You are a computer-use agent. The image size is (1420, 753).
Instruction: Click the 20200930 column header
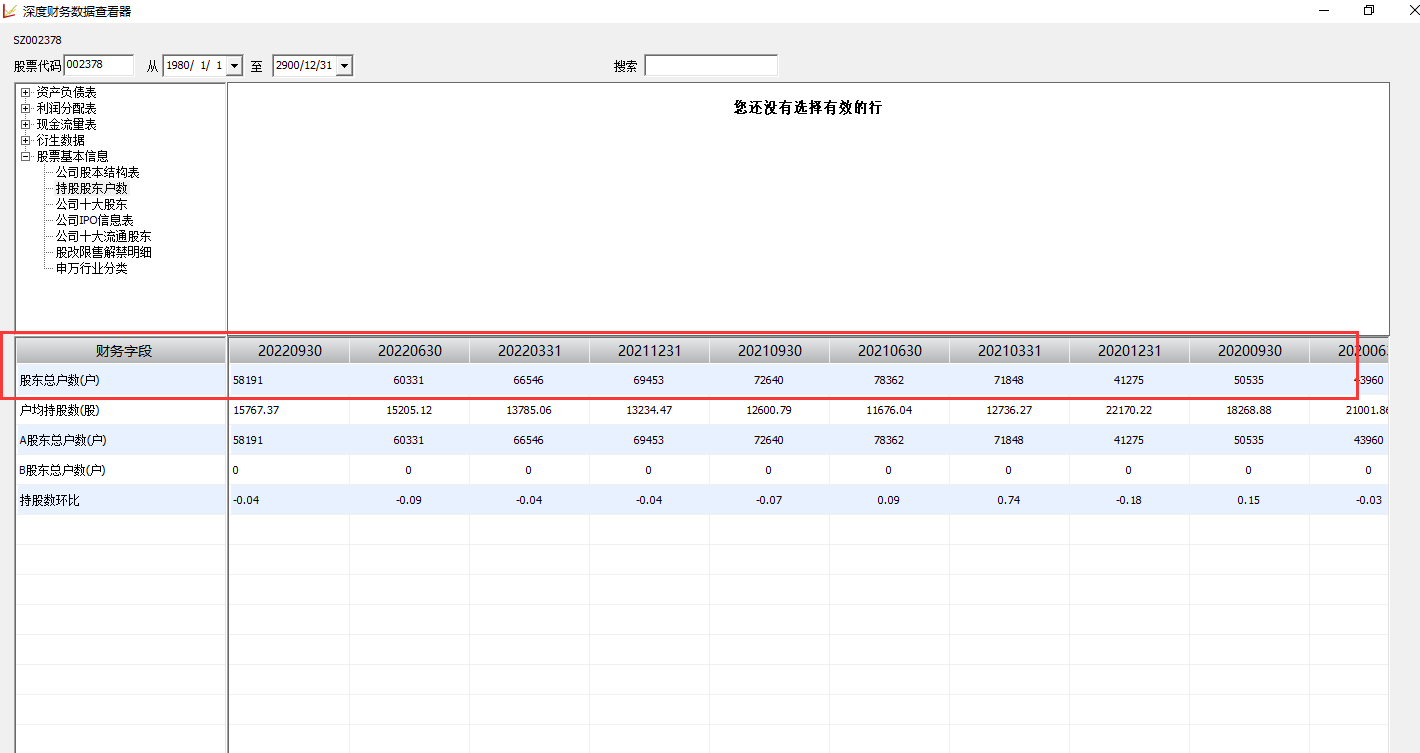(1249, 351)
